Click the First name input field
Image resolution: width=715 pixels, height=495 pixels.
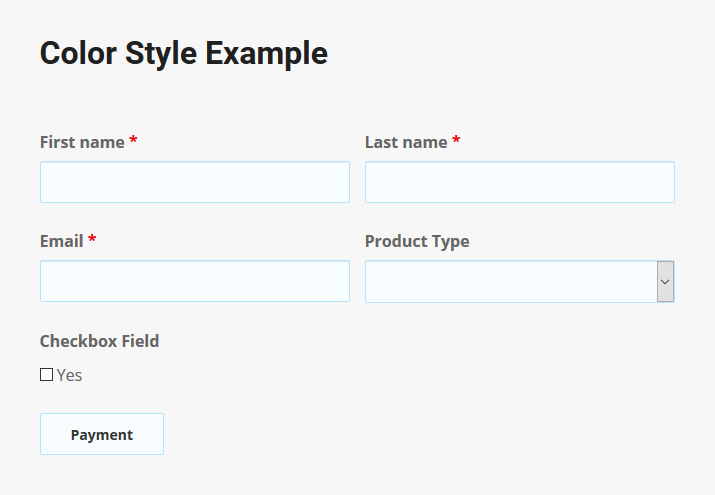(x=195, y=182)
